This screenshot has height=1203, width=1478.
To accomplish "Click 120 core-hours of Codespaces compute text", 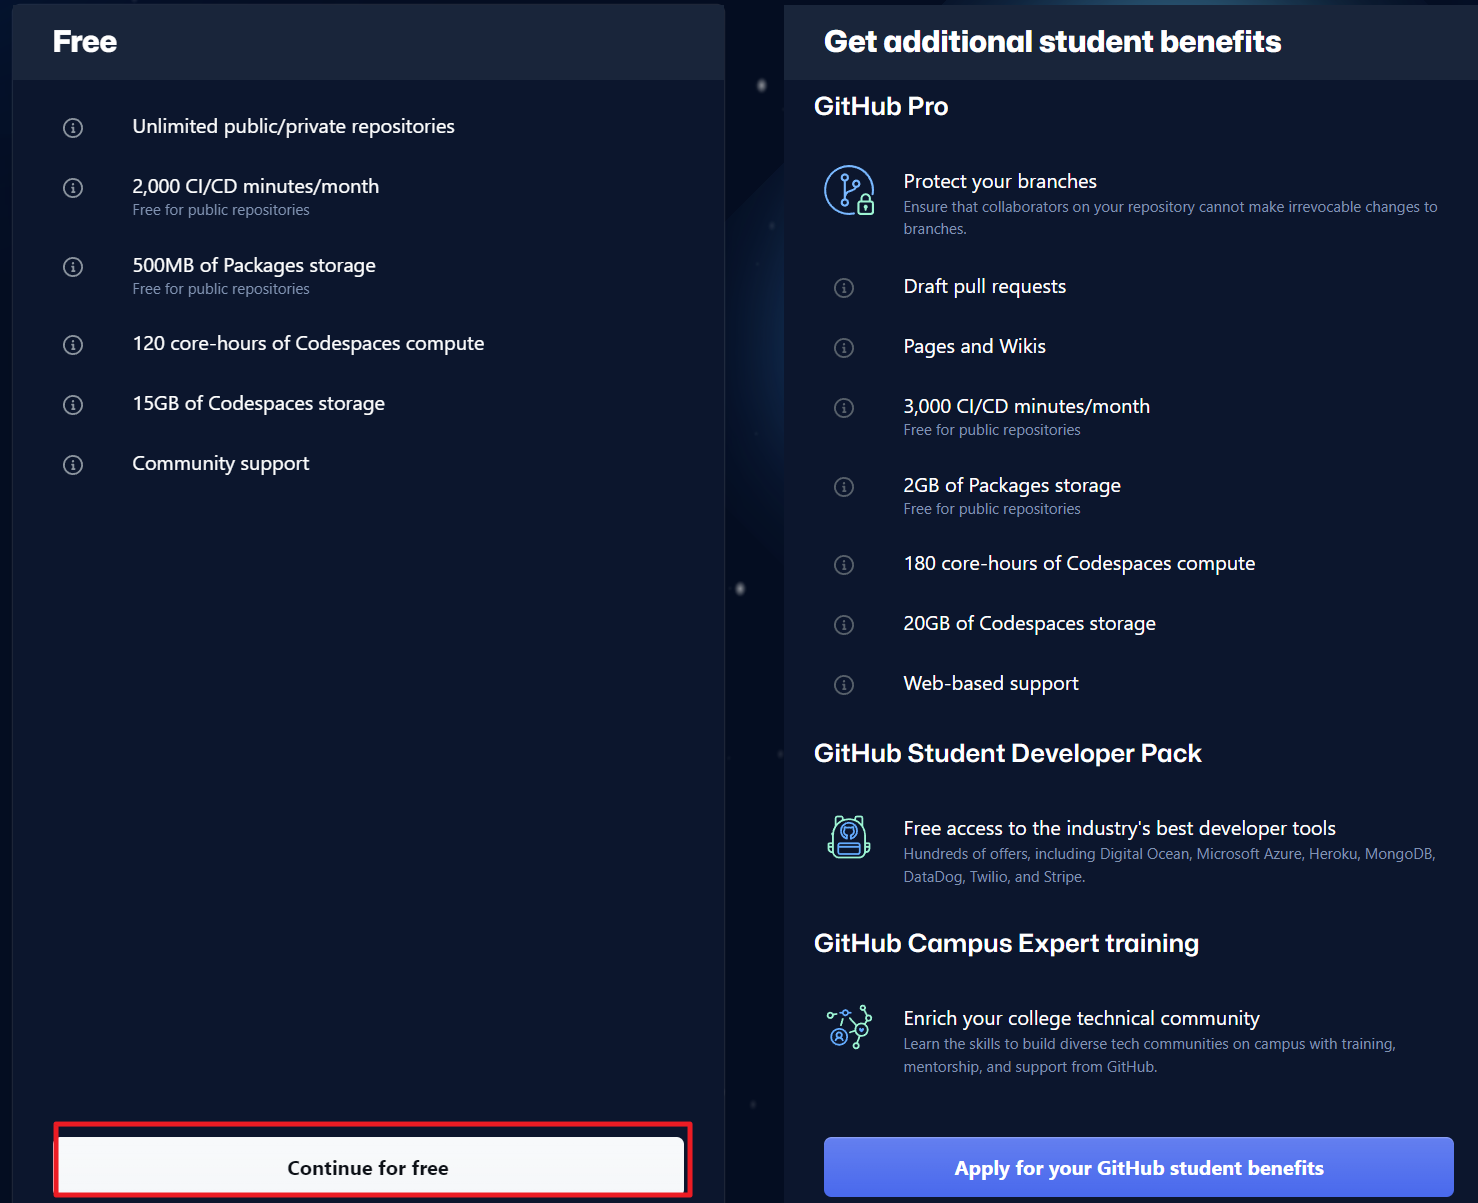I will click(308, 343).
